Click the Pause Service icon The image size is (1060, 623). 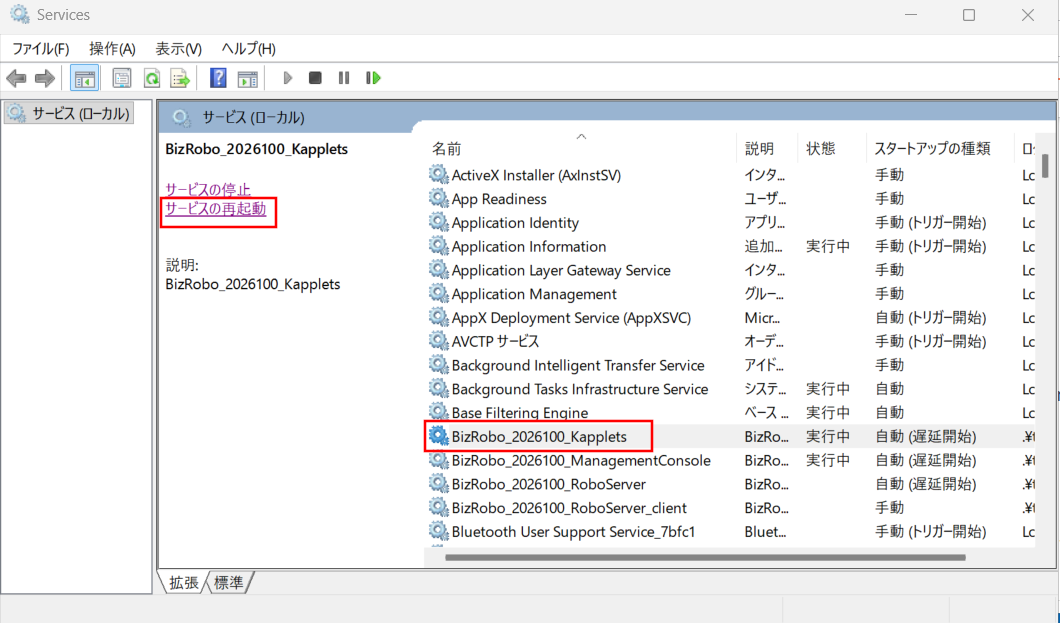tap(343, 78)
